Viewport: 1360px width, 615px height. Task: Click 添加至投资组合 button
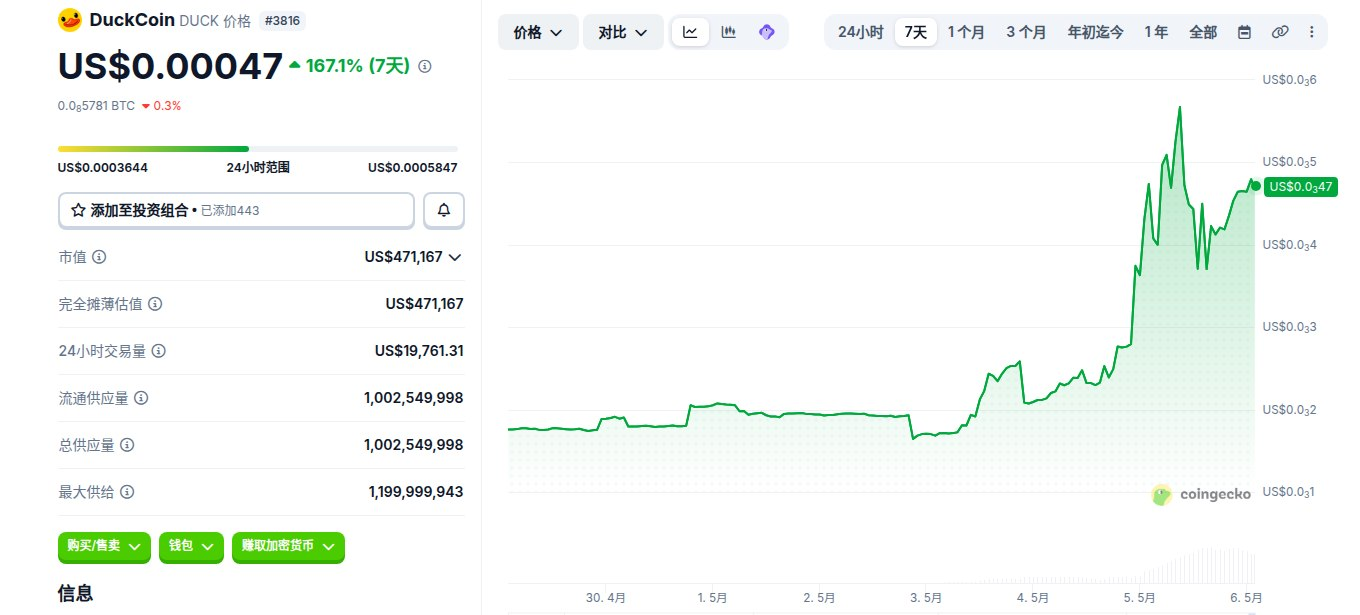point(236,210)
